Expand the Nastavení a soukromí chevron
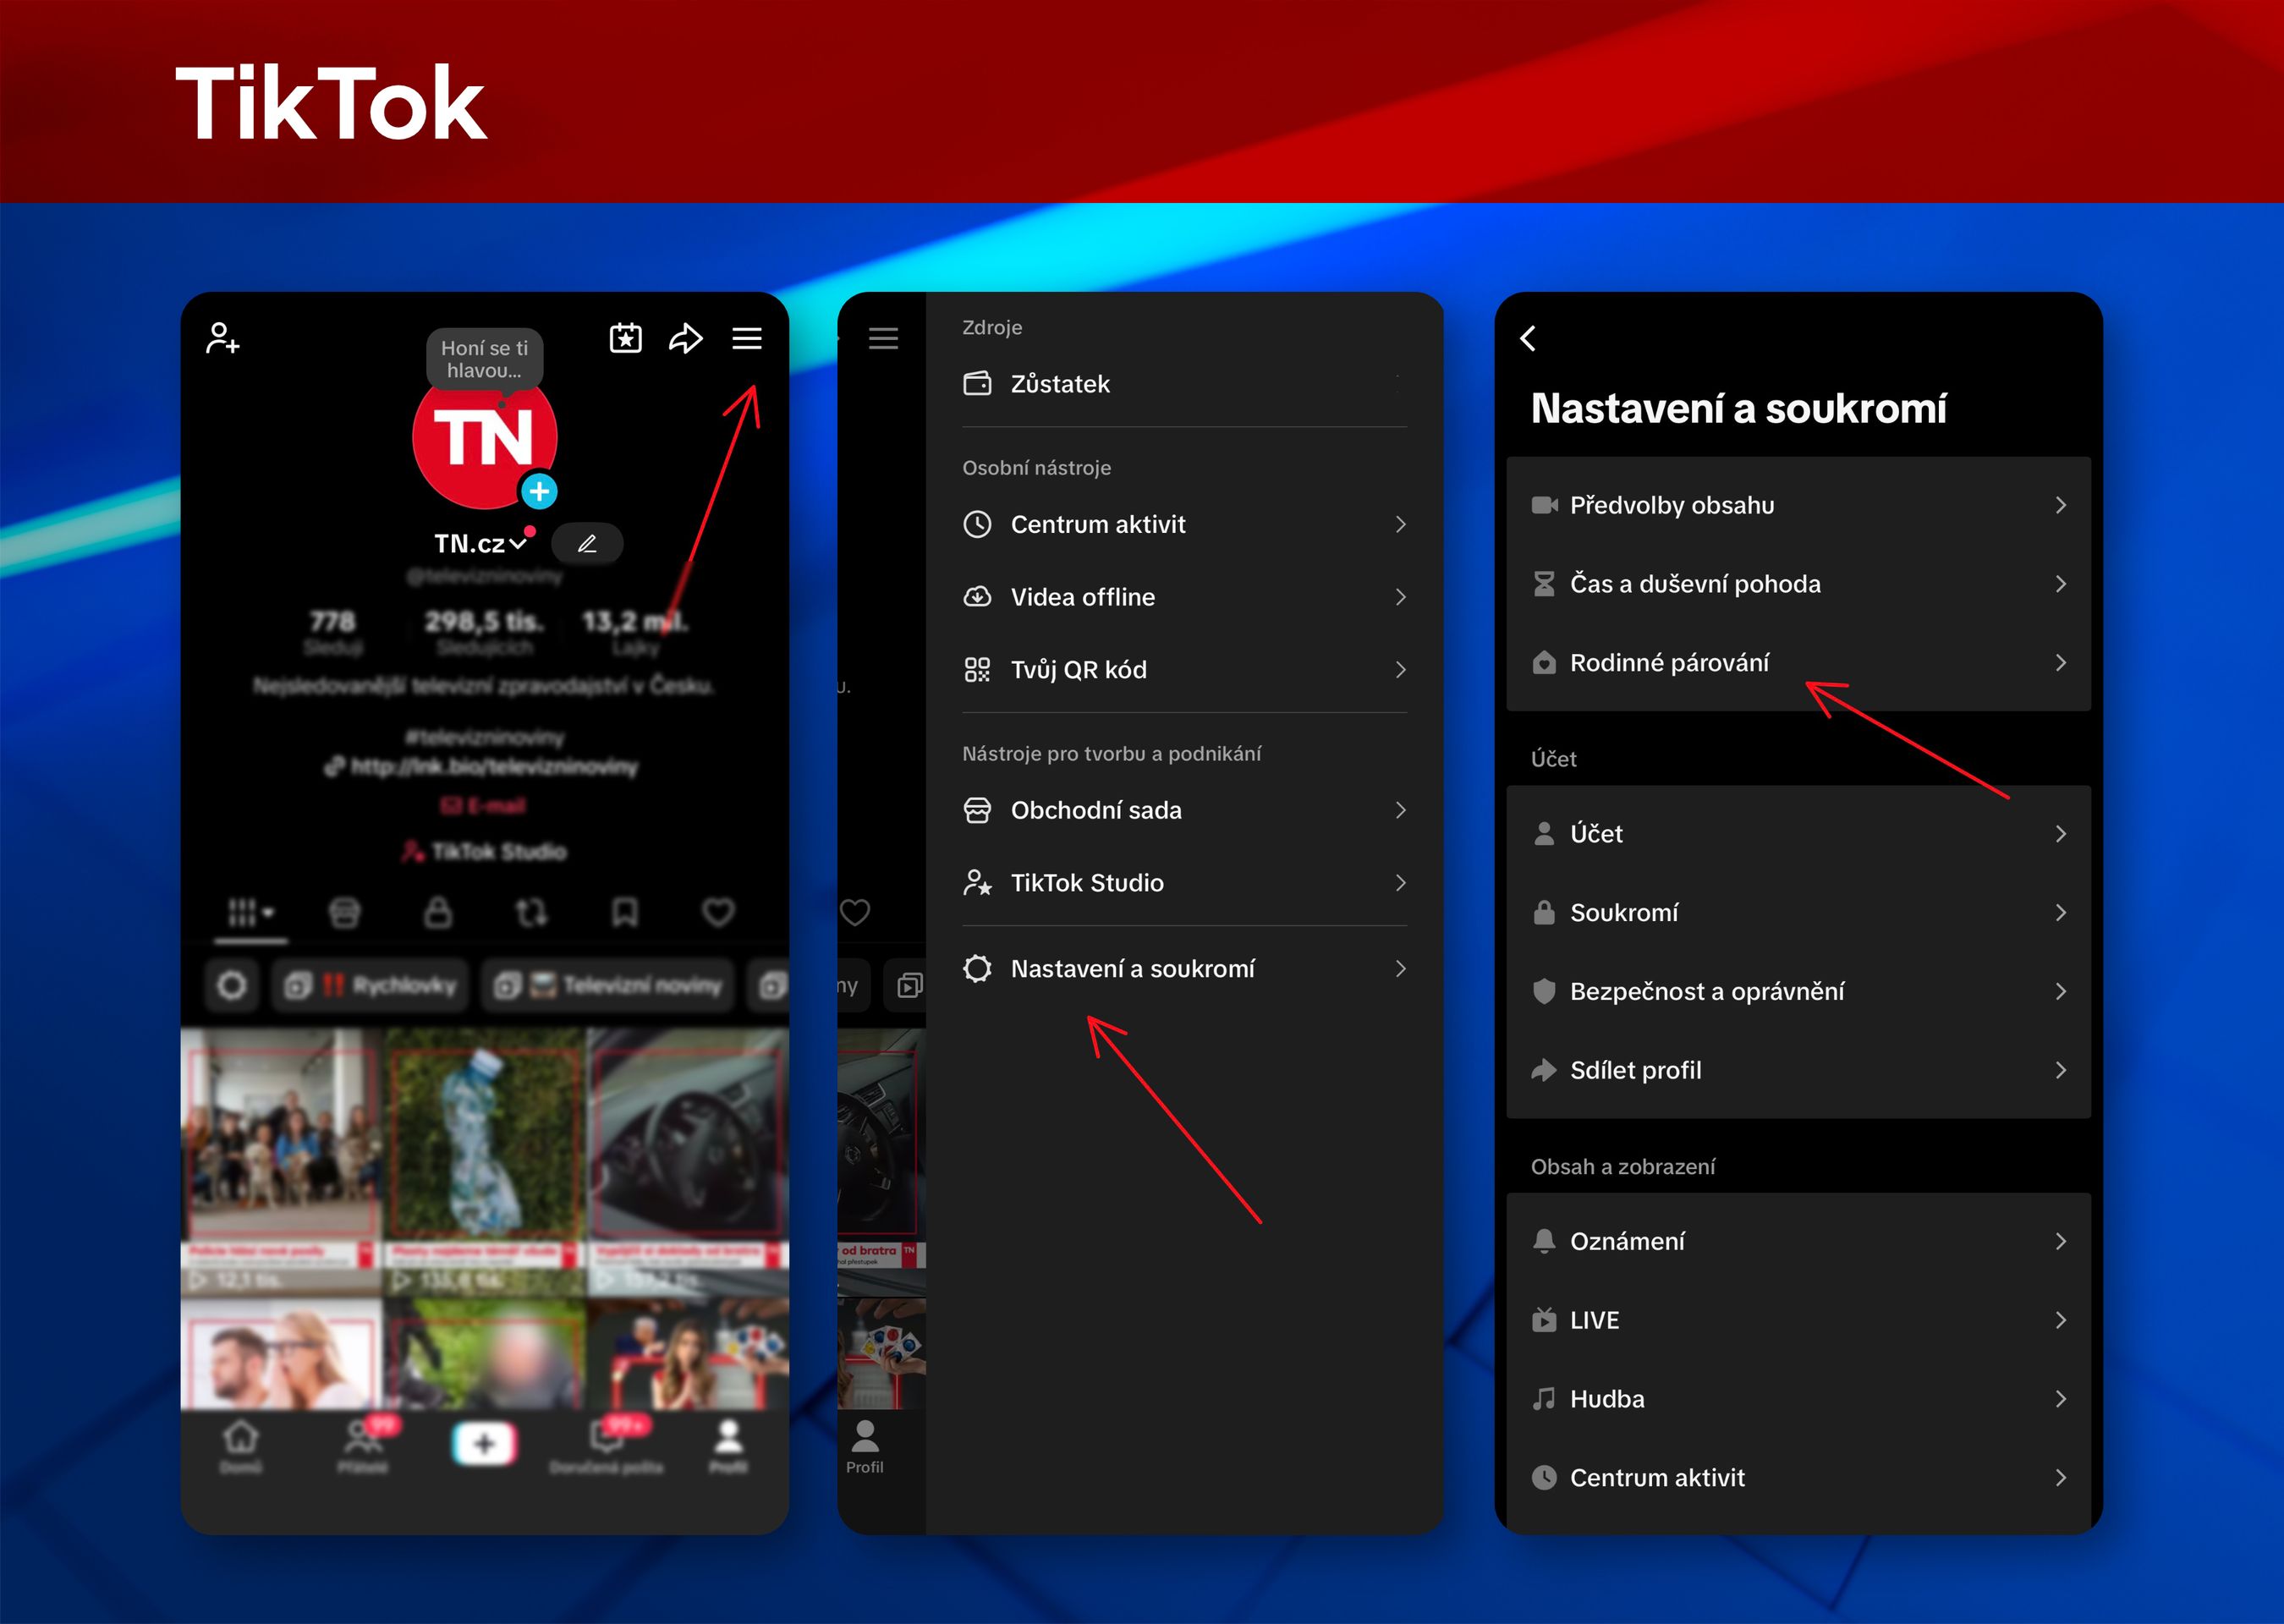2284x1624 pixels. [1400, 969]
